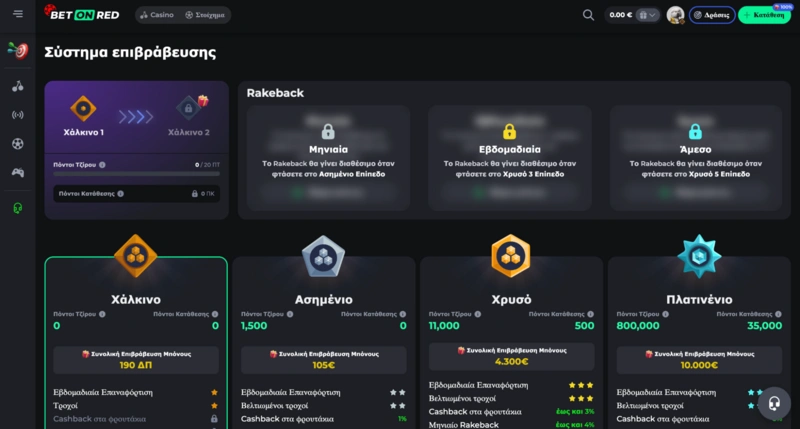Open the live broadcast icon in the sidebar
Image resolution: width=800 pixels, height=429 pixels.
[x=17, y=115]
